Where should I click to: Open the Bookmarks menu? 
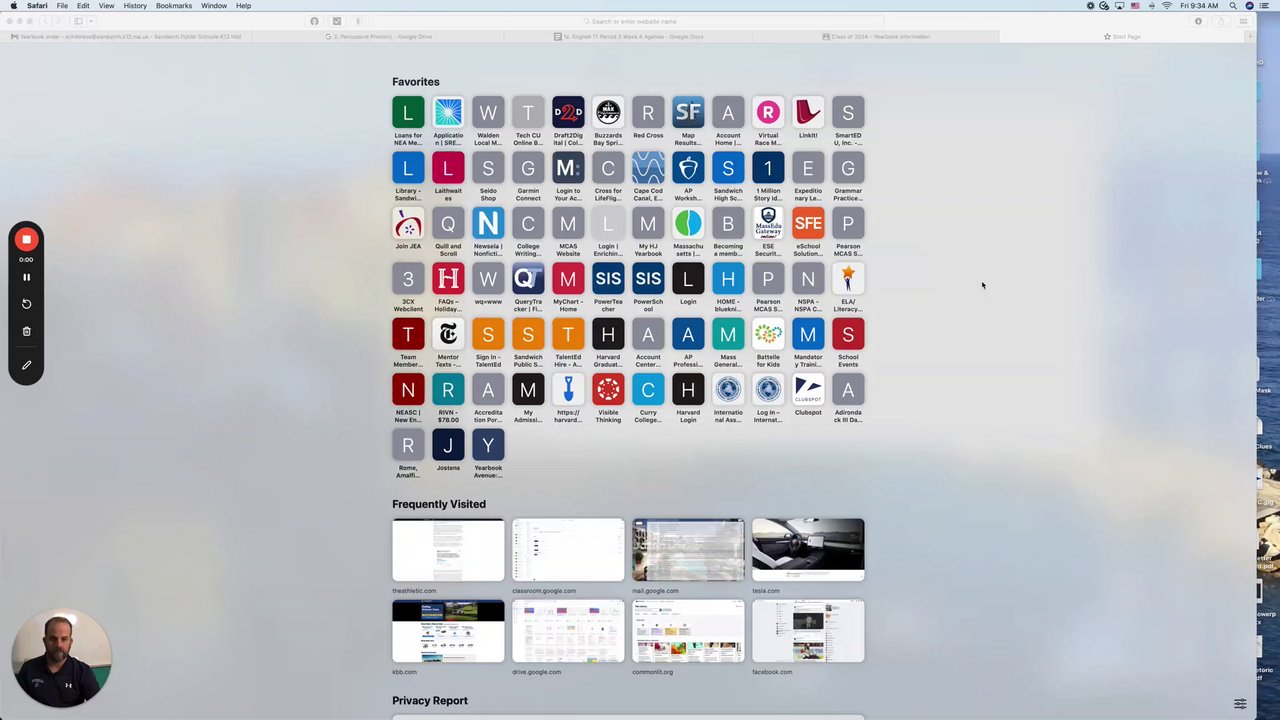click(174, 6)
